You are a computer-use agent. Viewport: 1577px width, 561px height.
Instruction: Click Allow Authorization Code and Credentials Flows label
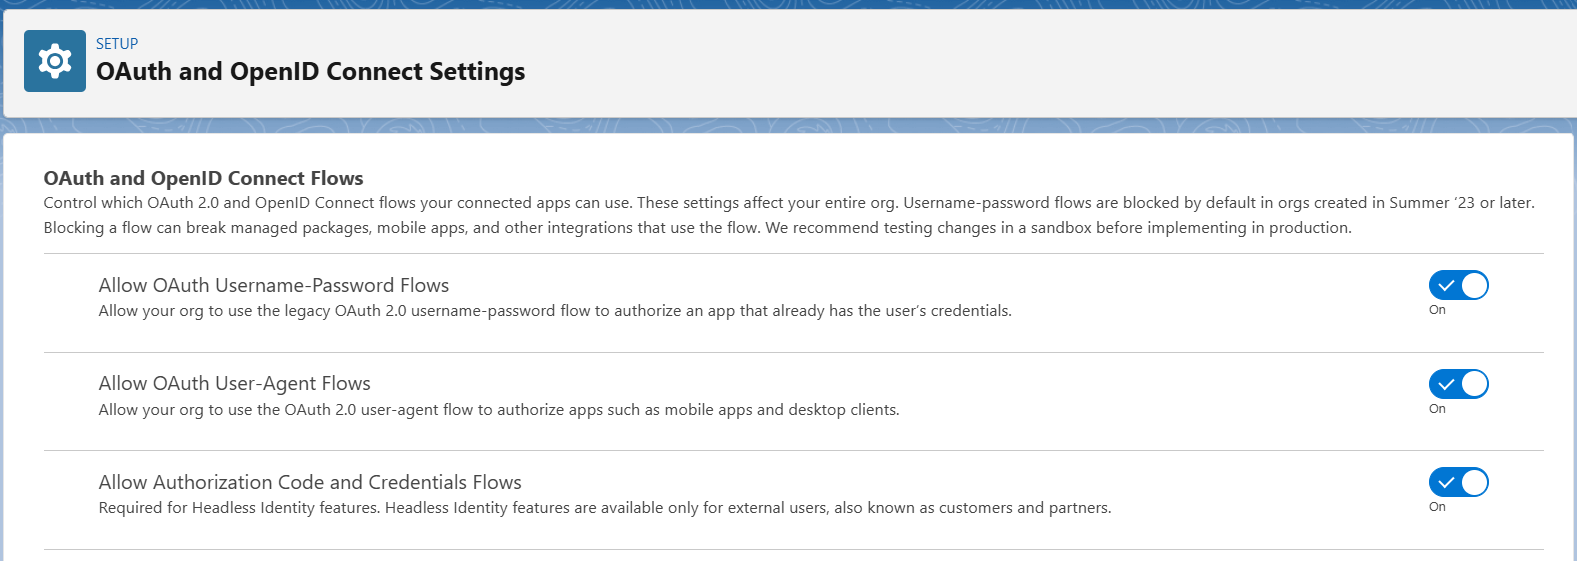310,483
